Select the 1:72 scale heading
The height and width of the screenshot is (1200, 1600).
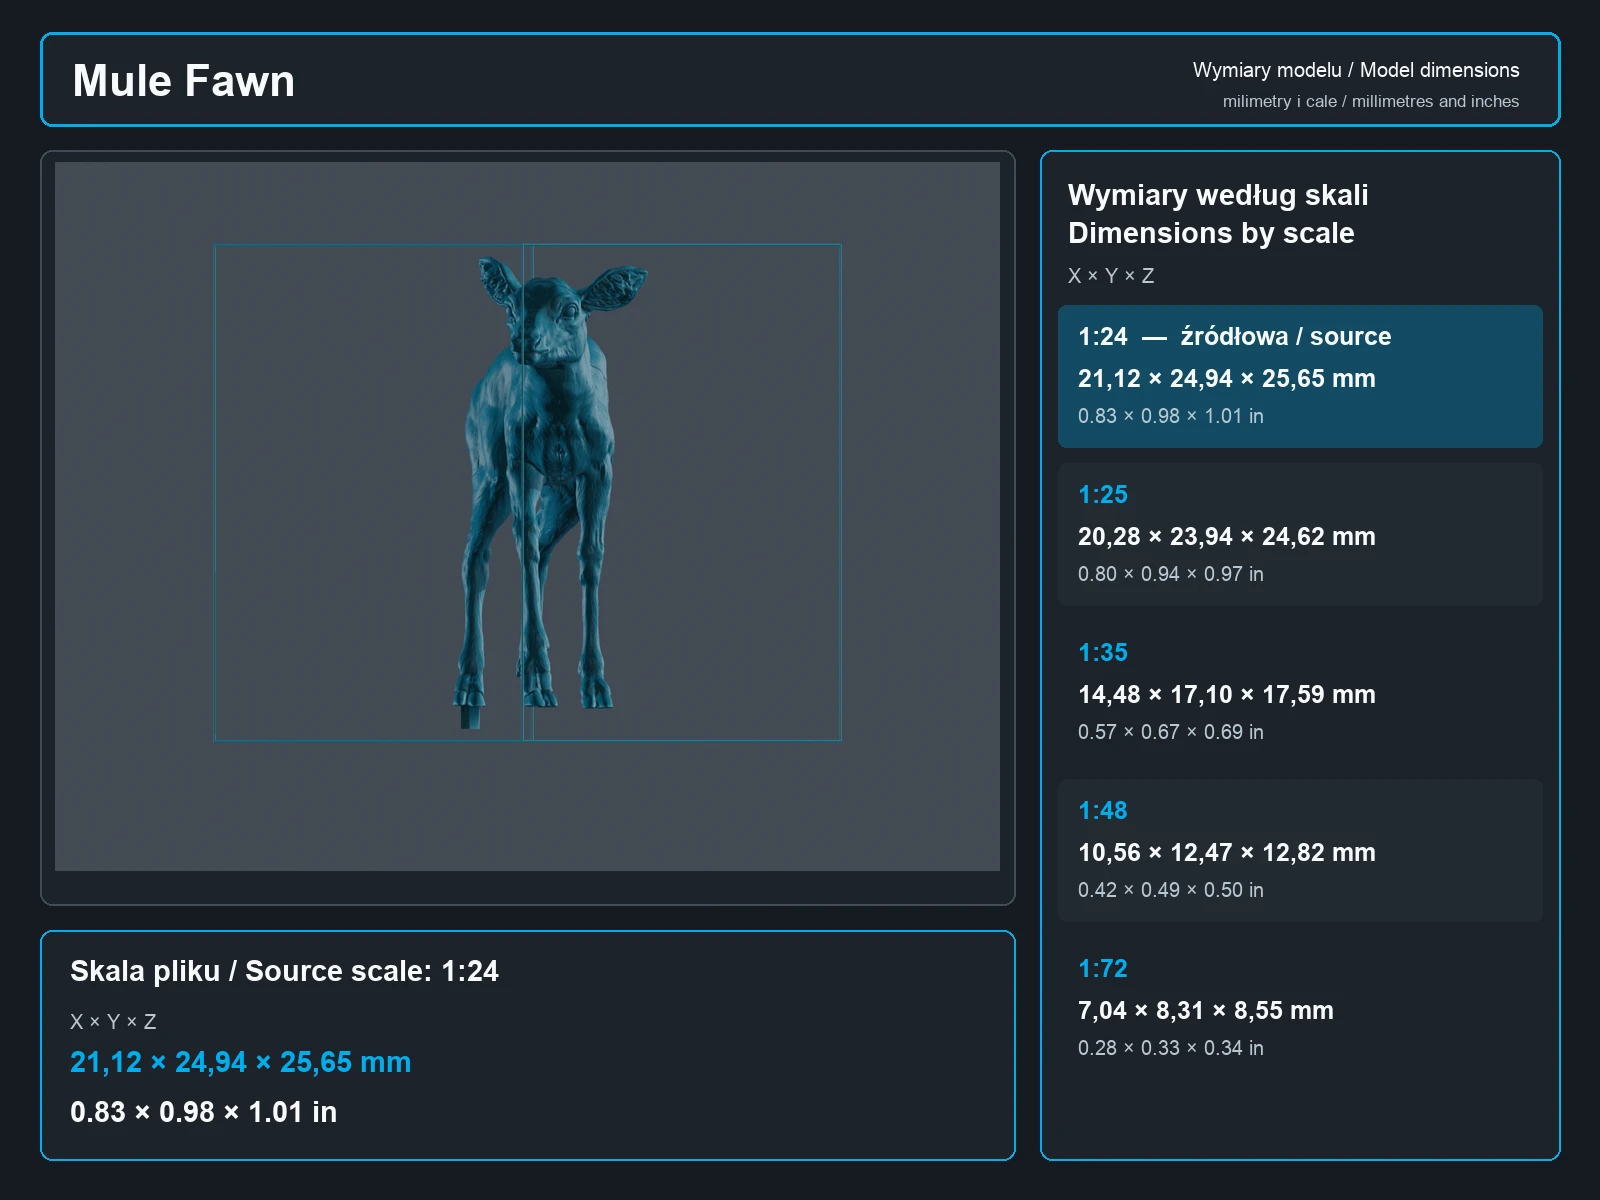coord(1103,968)
